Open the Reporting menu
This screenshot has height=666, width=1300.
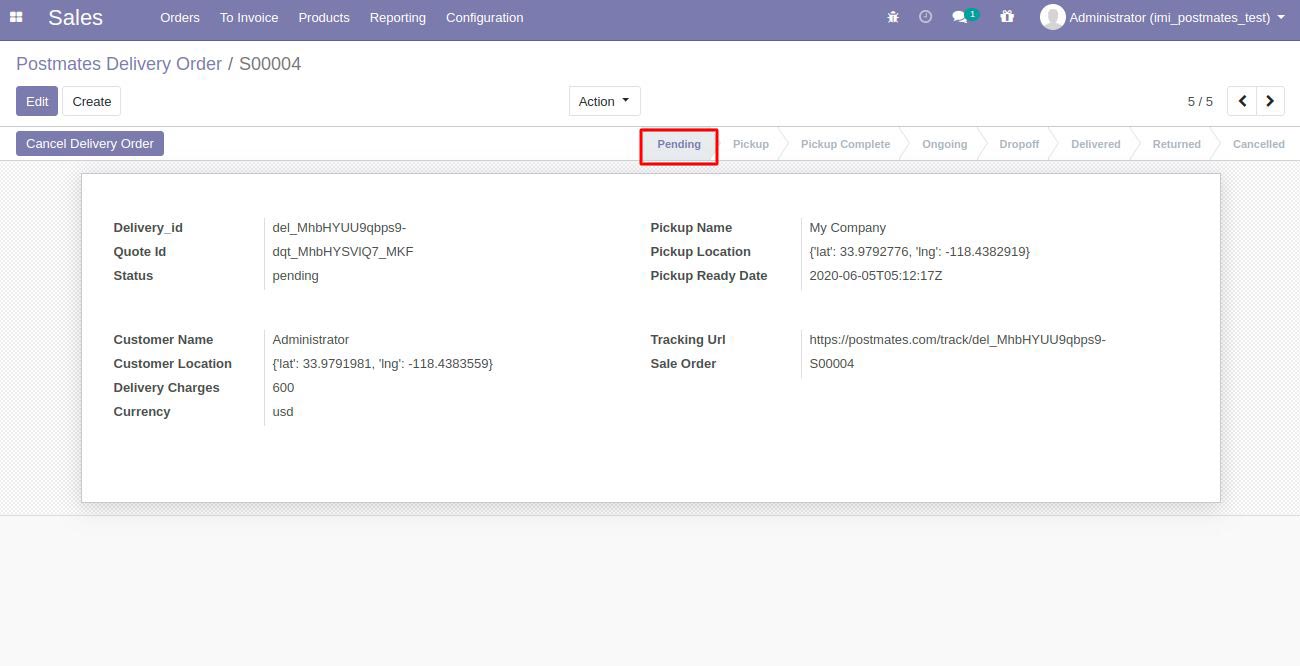(x=397, y=17)
